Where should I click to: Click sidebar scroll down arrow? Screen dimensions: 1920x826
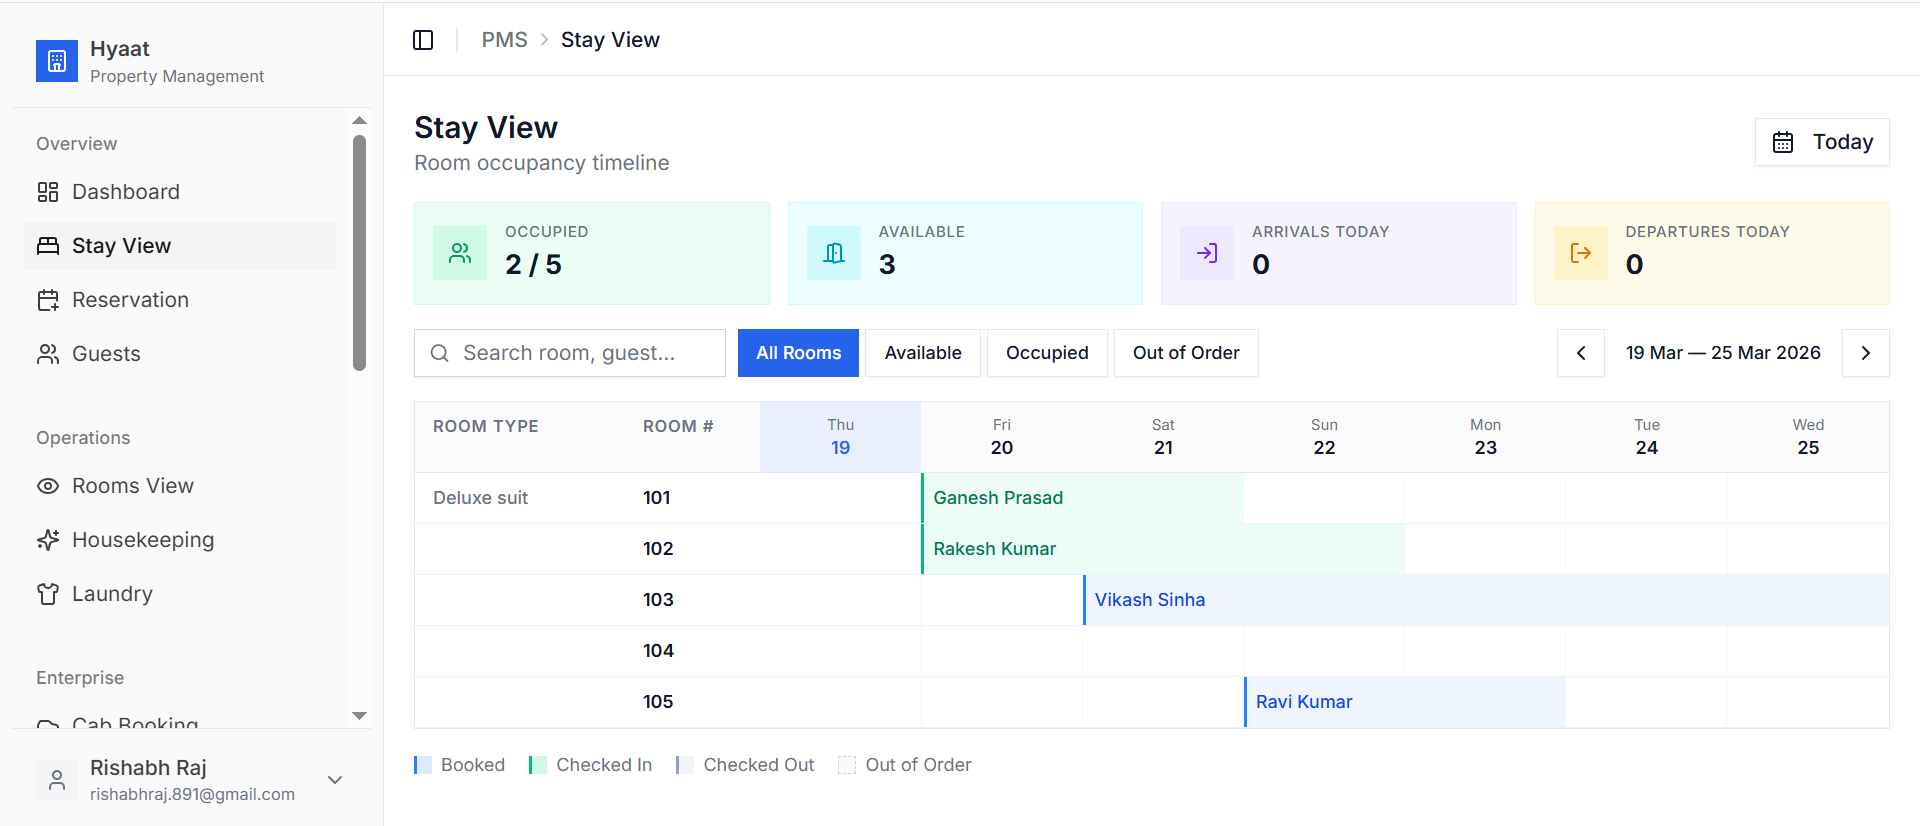[x=360, y=716]
